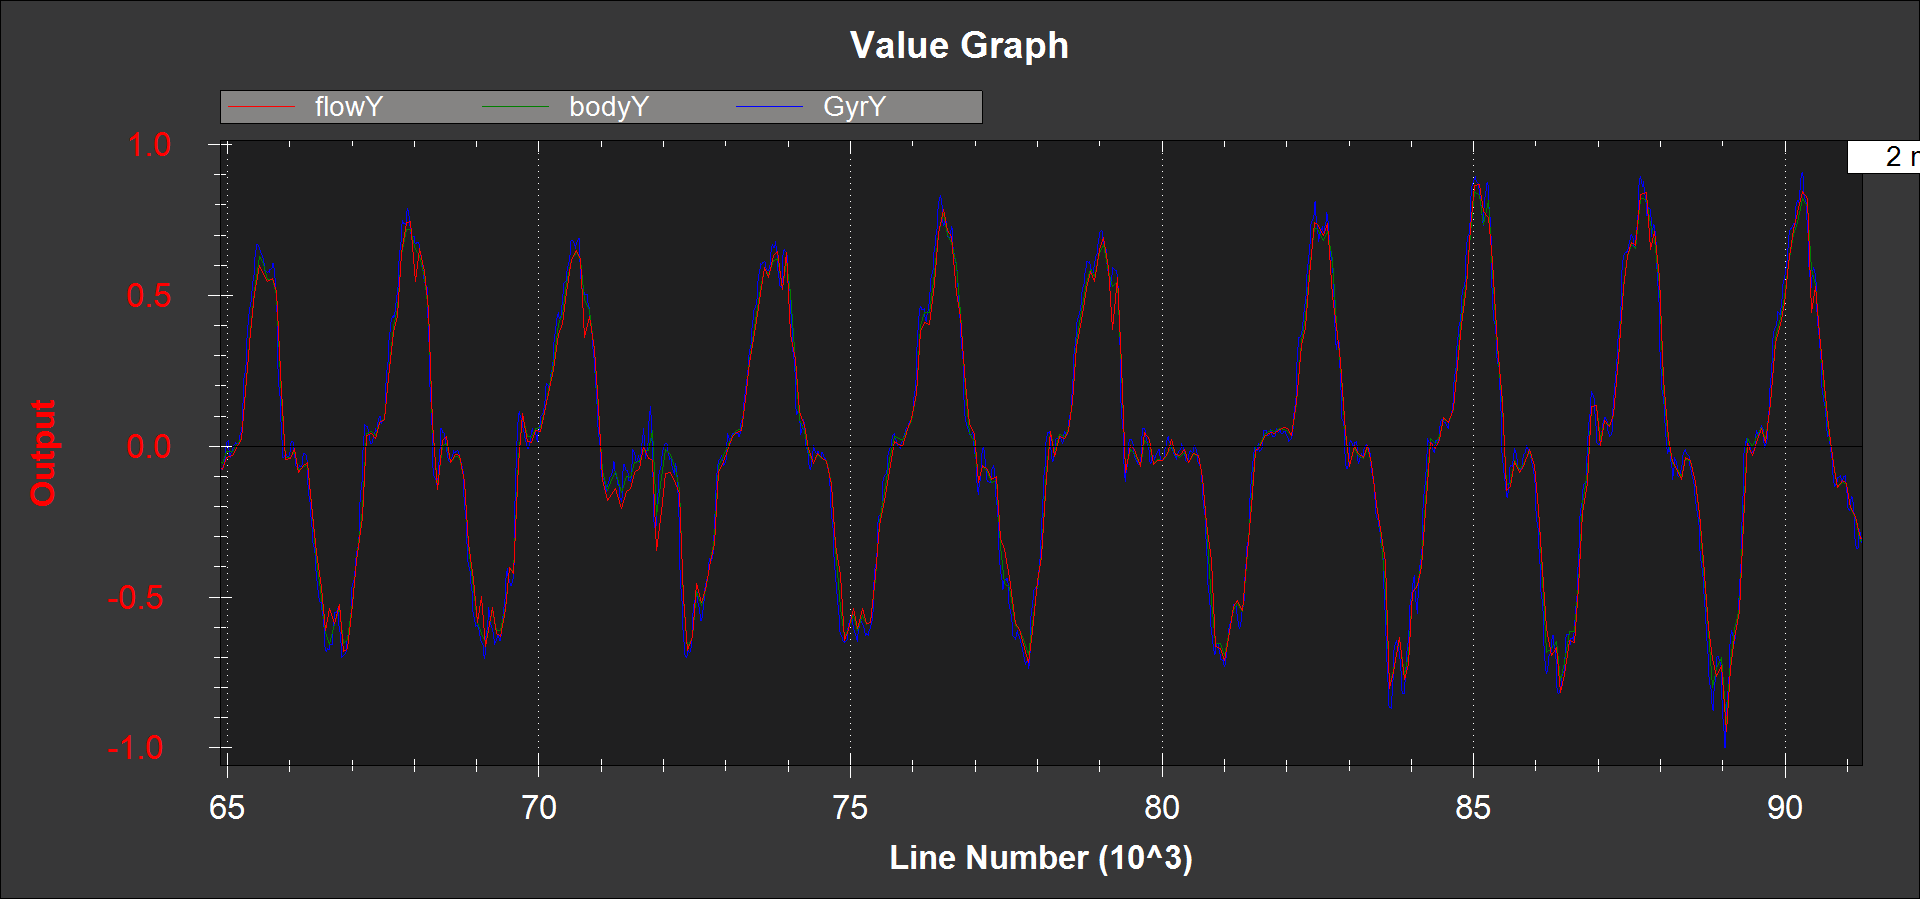1920x899 pixels.
Task: Click the blue GyrY legend line sample
Action: pyautogui.click(x=770, y=107)
